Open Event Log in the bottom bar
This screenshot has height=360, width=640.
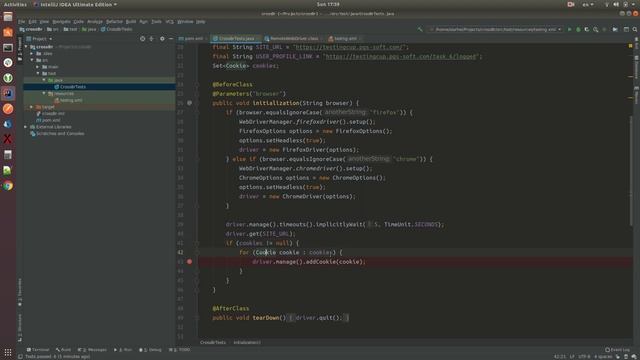(x=618, y=350)
